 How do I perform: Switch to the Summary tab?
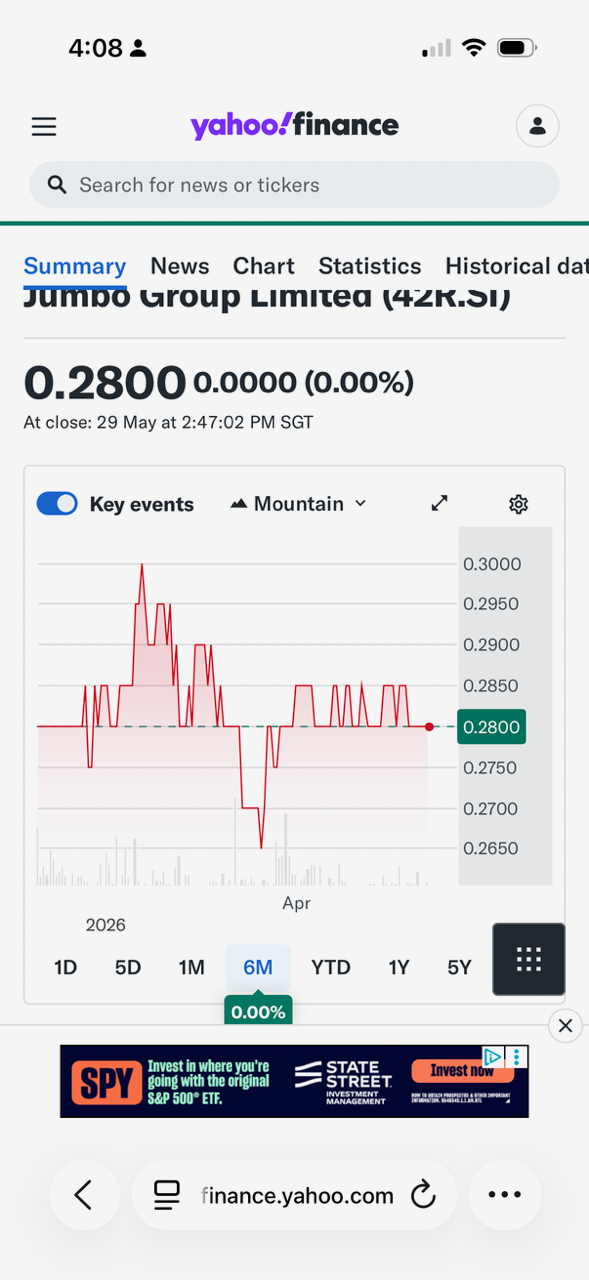(x=75, y=266)
